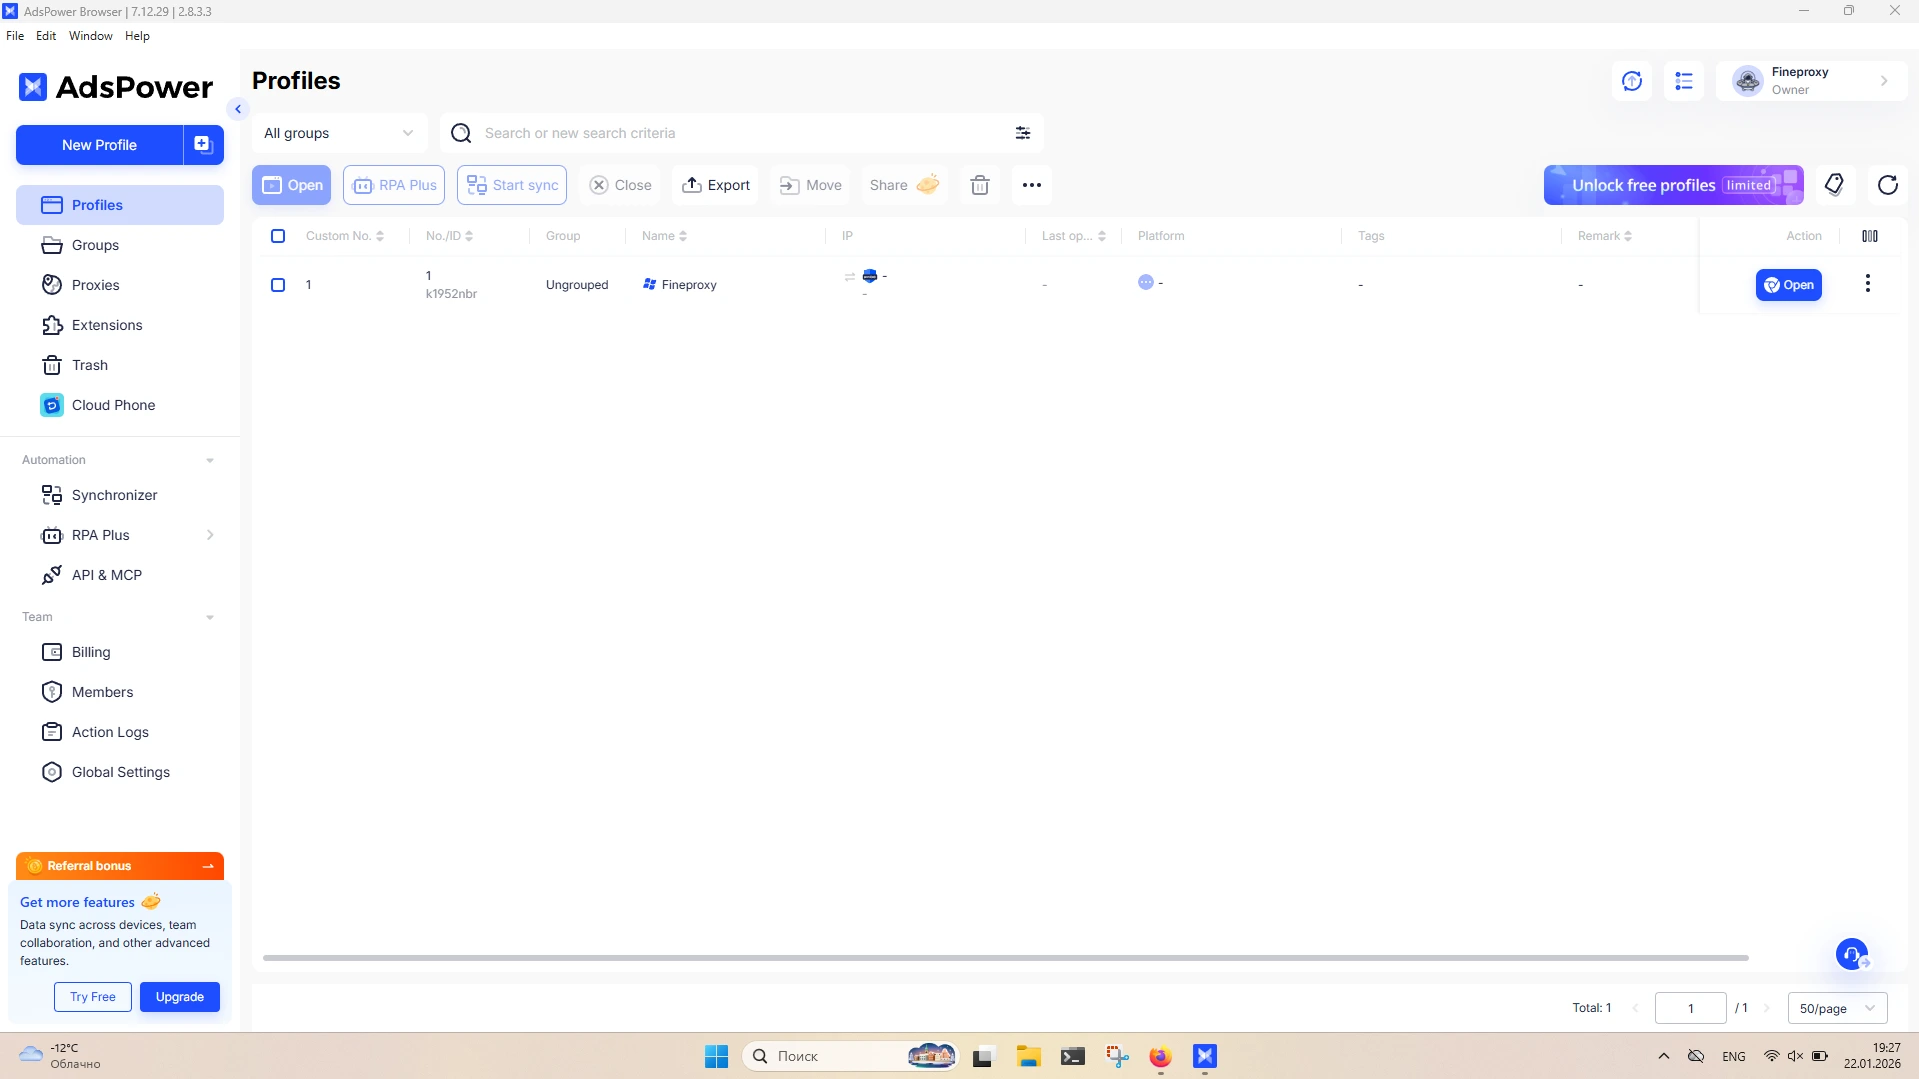Open the task list icon in header
Viewport: 1919px width, 1079px height.
(x=1684, y=81)
